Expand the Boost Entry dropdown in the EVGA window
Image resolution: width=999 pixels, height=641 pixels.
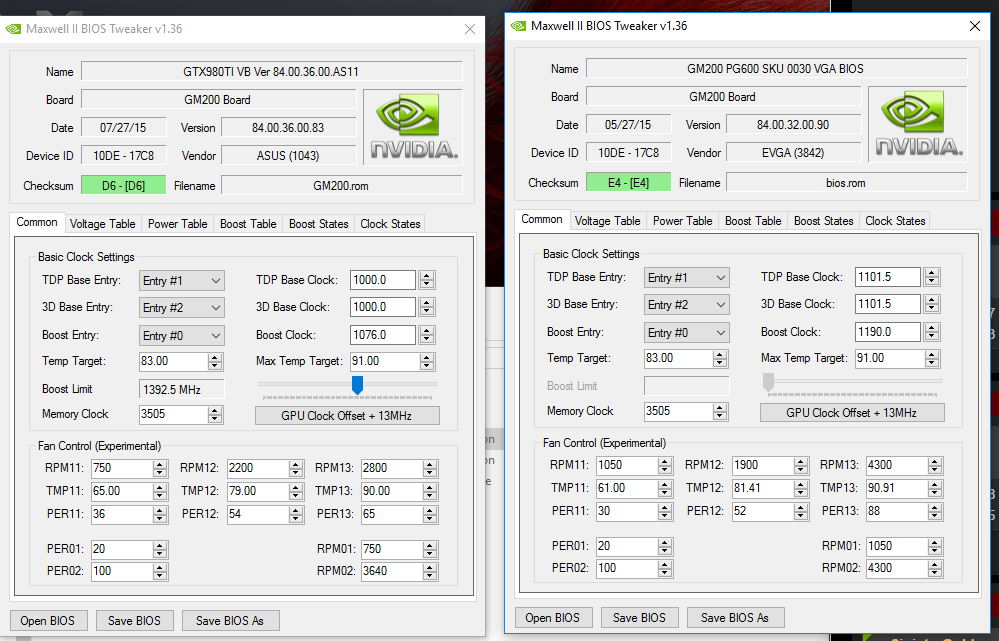[x=686, y=332]
